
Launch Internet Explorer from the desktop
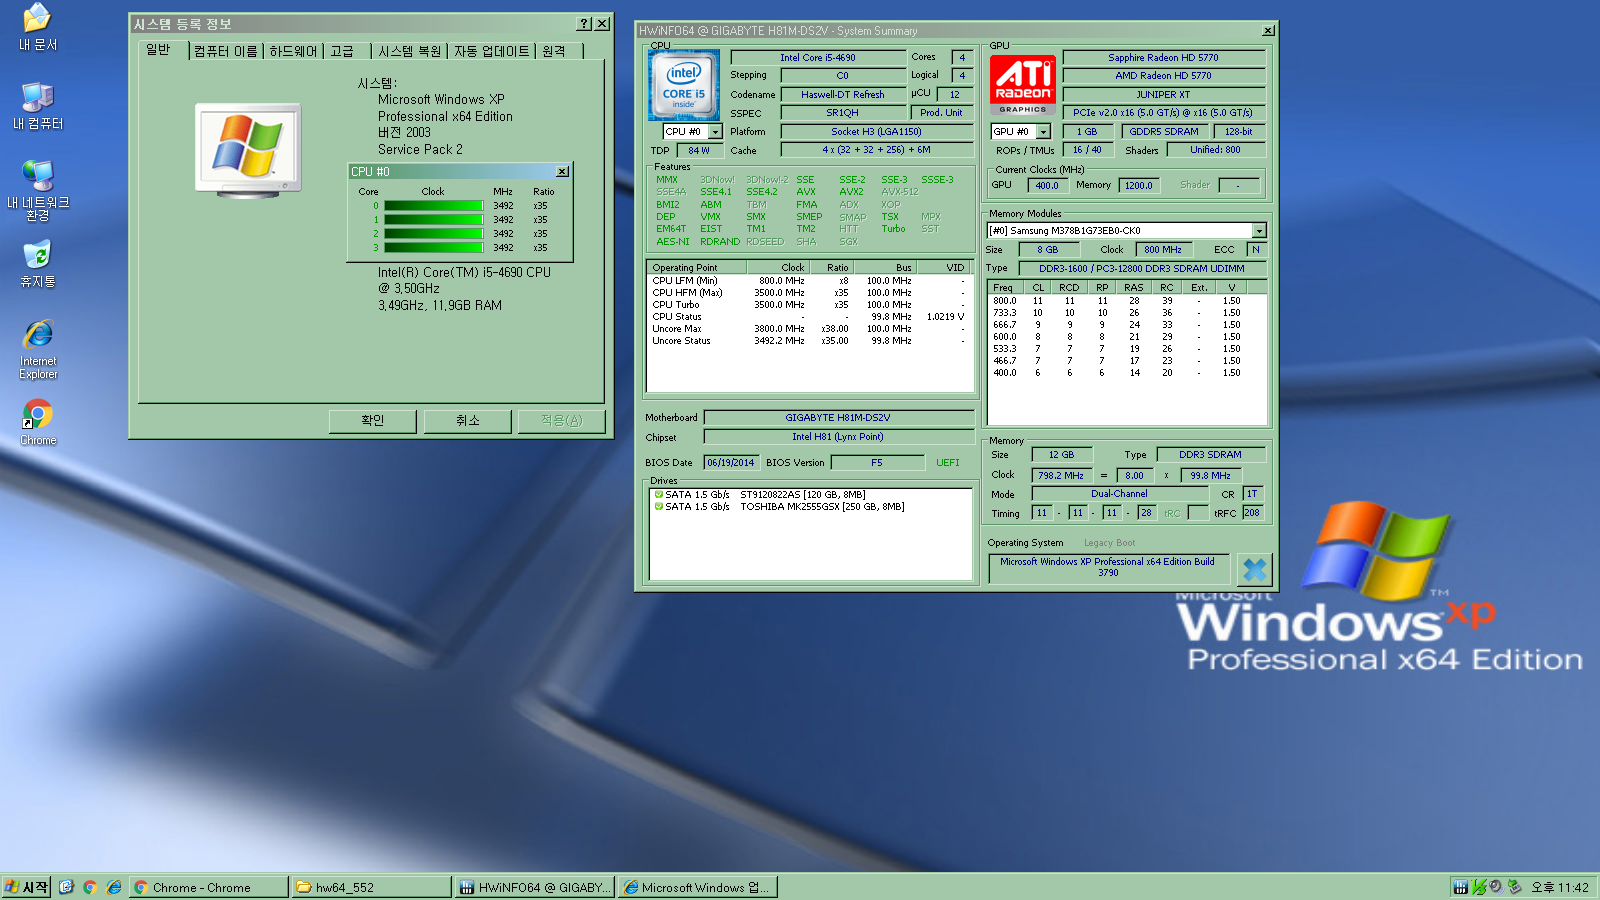[x=38, y=350]
